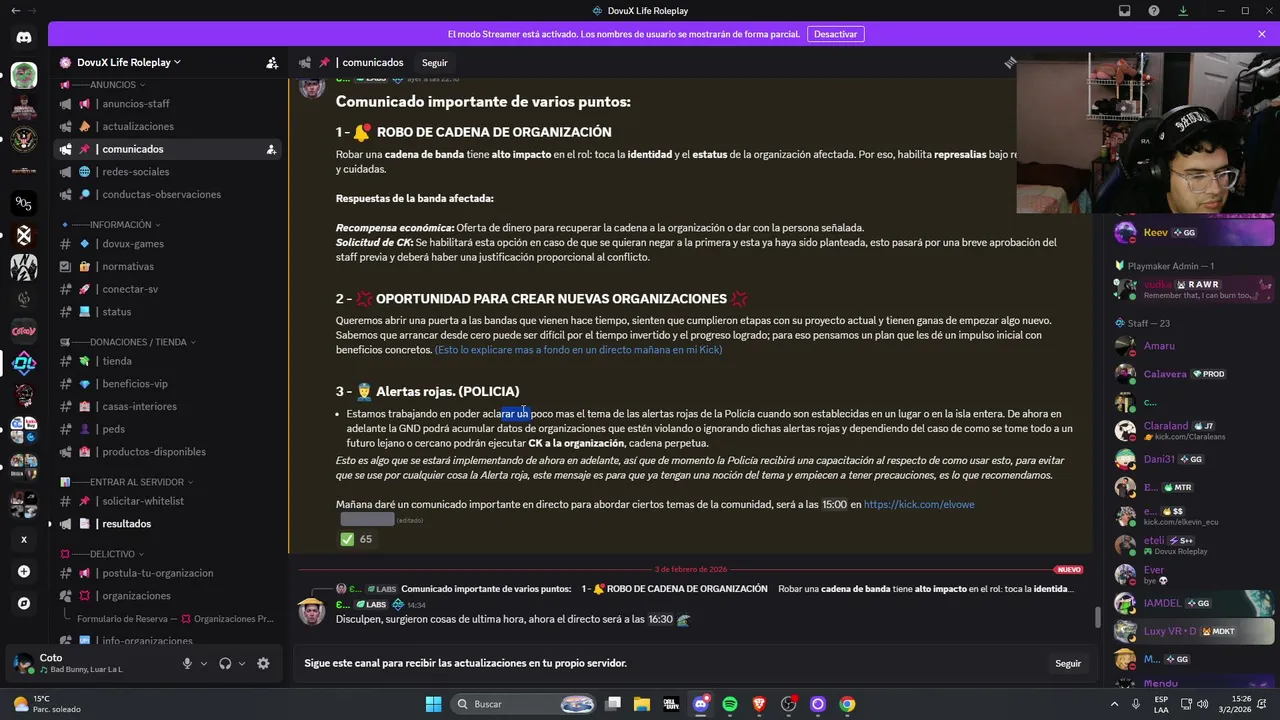1280x720 pixels.
Task: Open Google Chrome from the taskbar
Action: (x=847, y=704)
